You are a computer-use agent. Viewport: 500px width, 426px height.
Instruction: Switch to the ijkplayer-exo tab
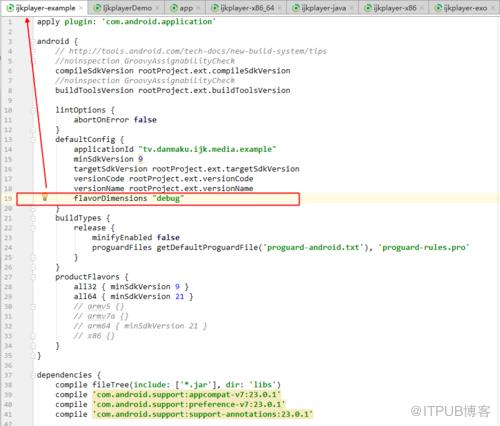pyautogui.click(x=465, y=8)
